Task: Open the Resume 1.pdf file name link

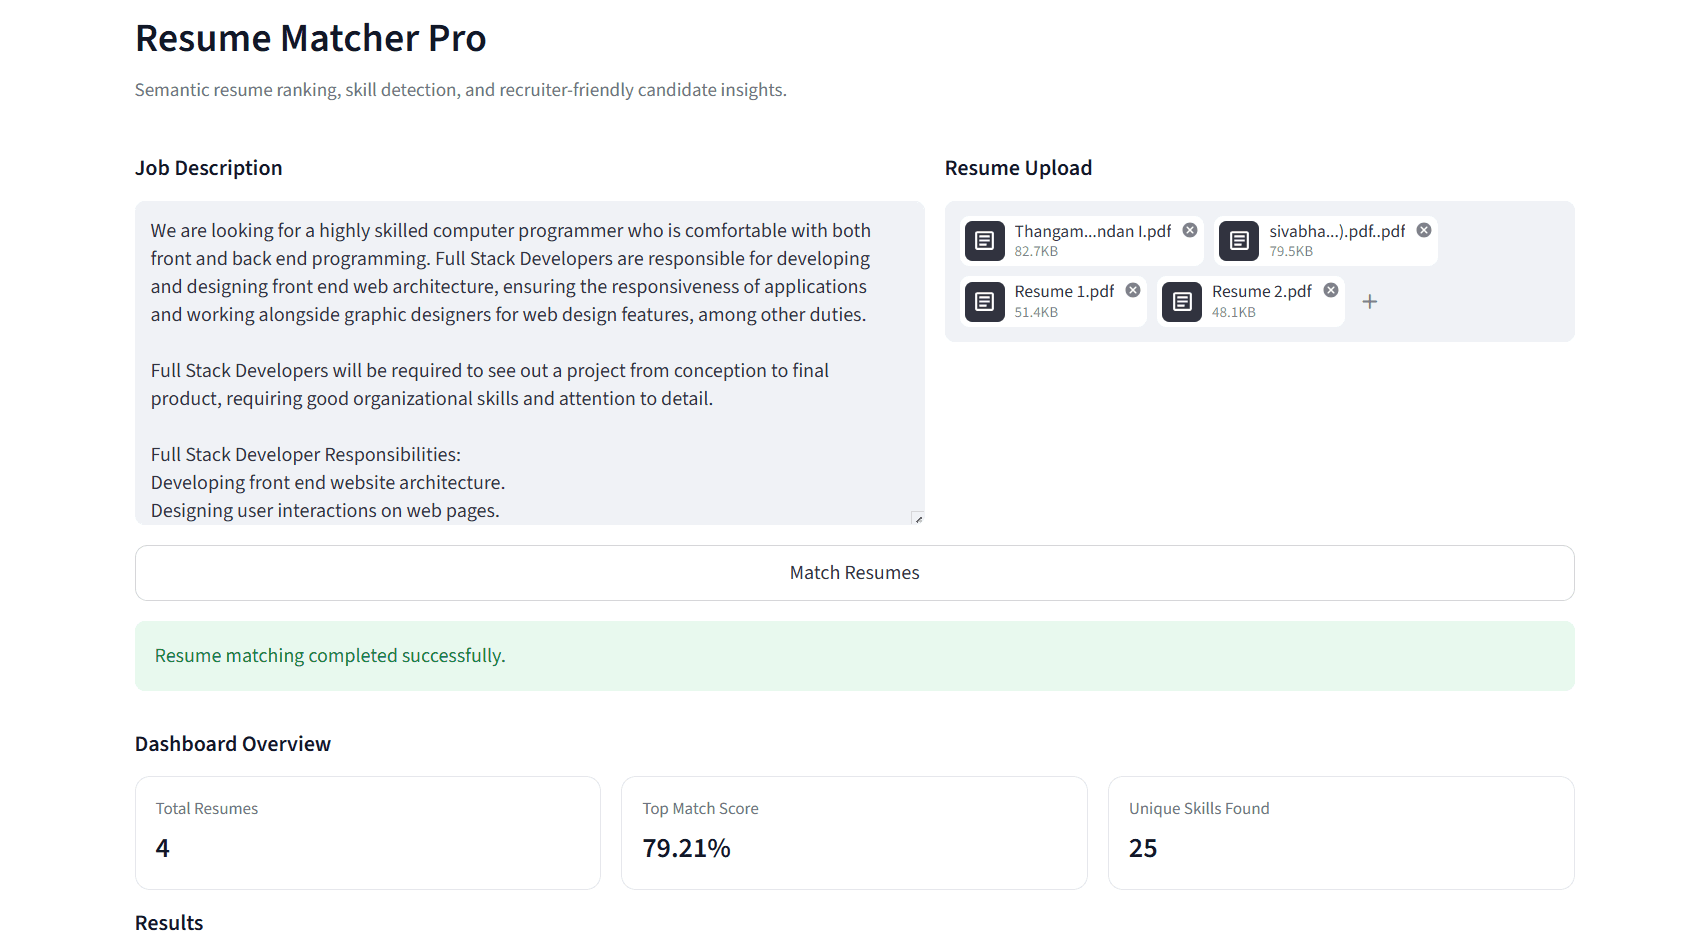Action: pyautogui.click(x=1064, y=291)
